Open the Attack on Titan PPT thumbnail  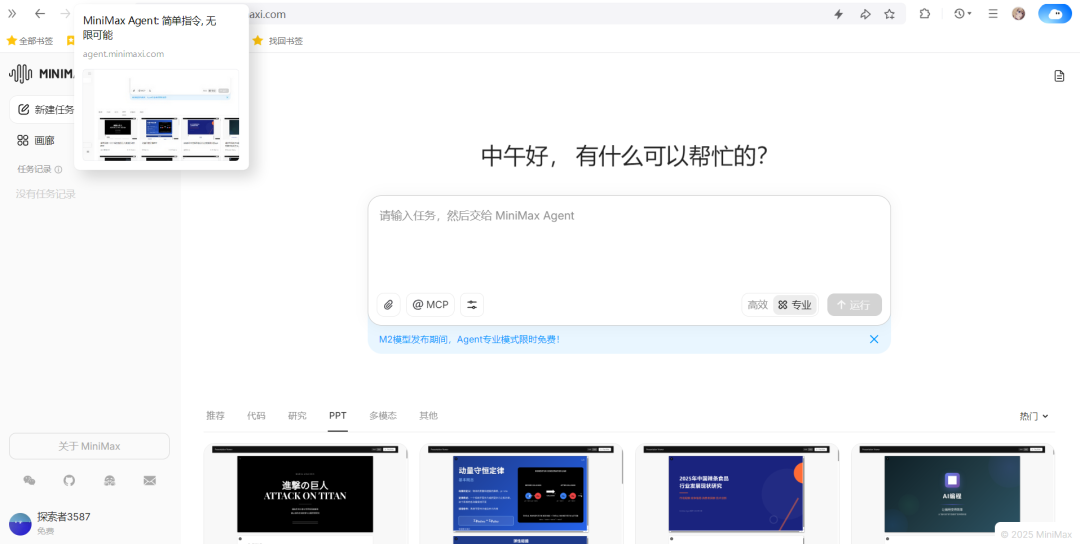(x=305, y=493)
